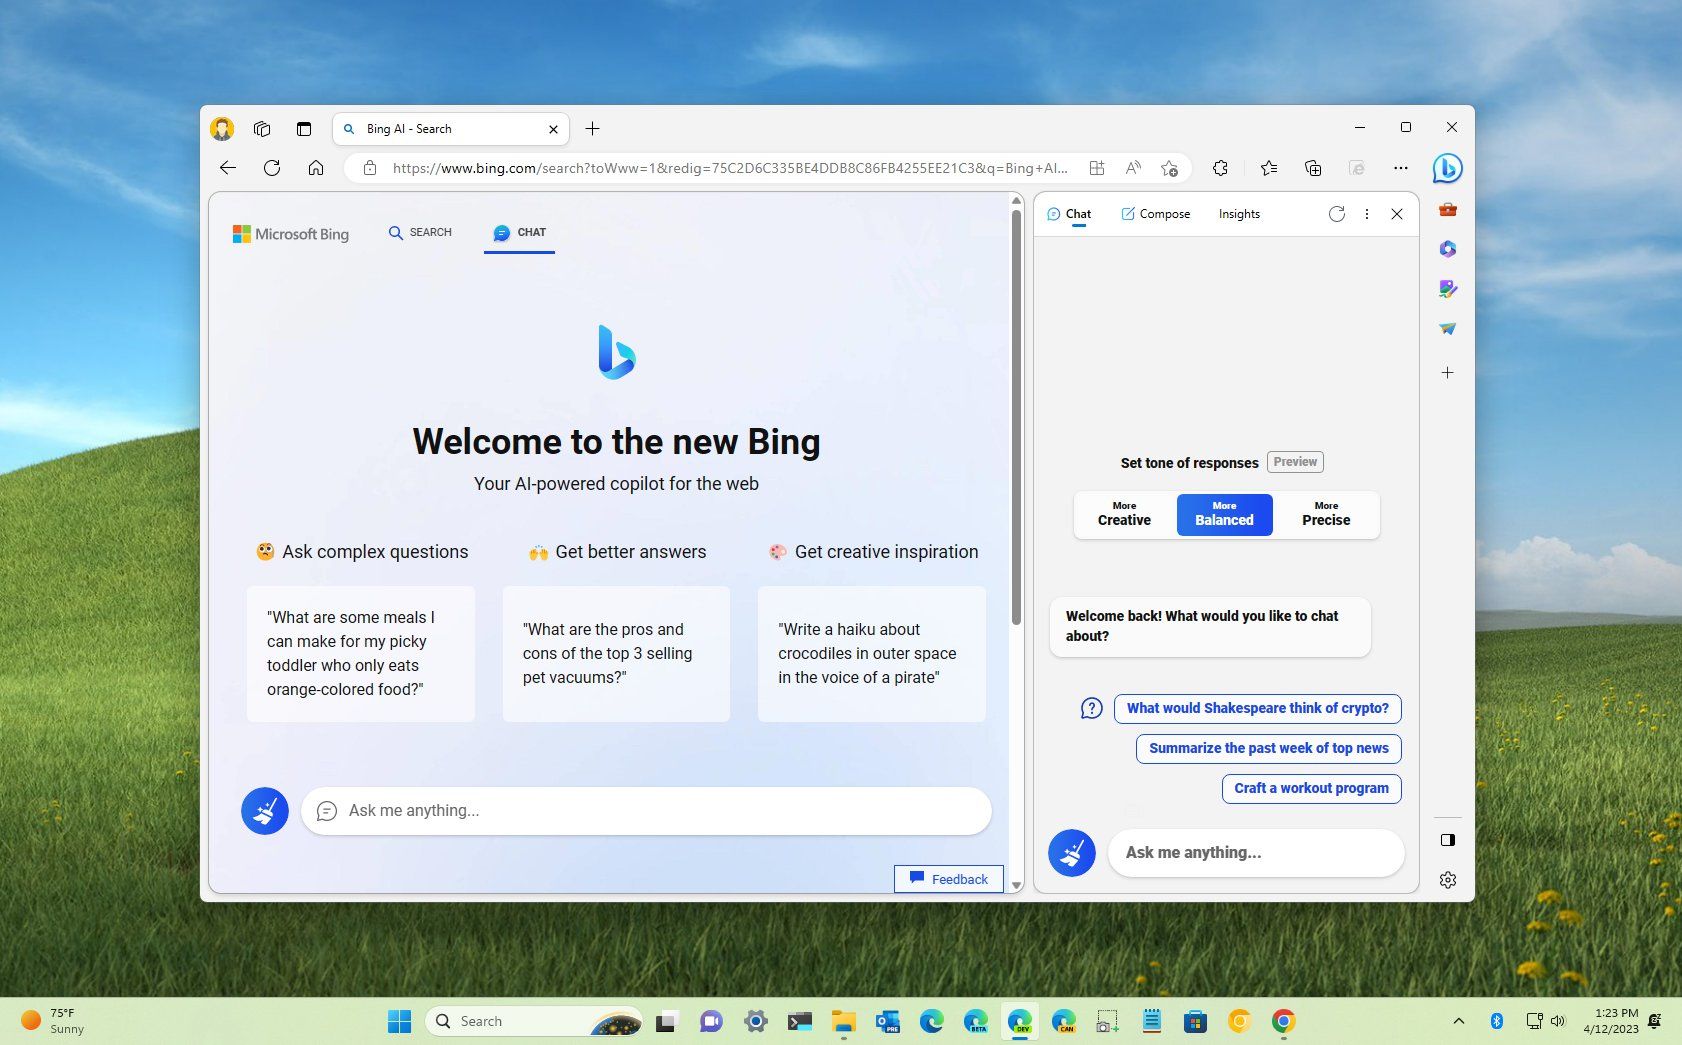Click Summarize the past week of top news
Screen dimensions: 1682x1045
[x=1267, y=748]
